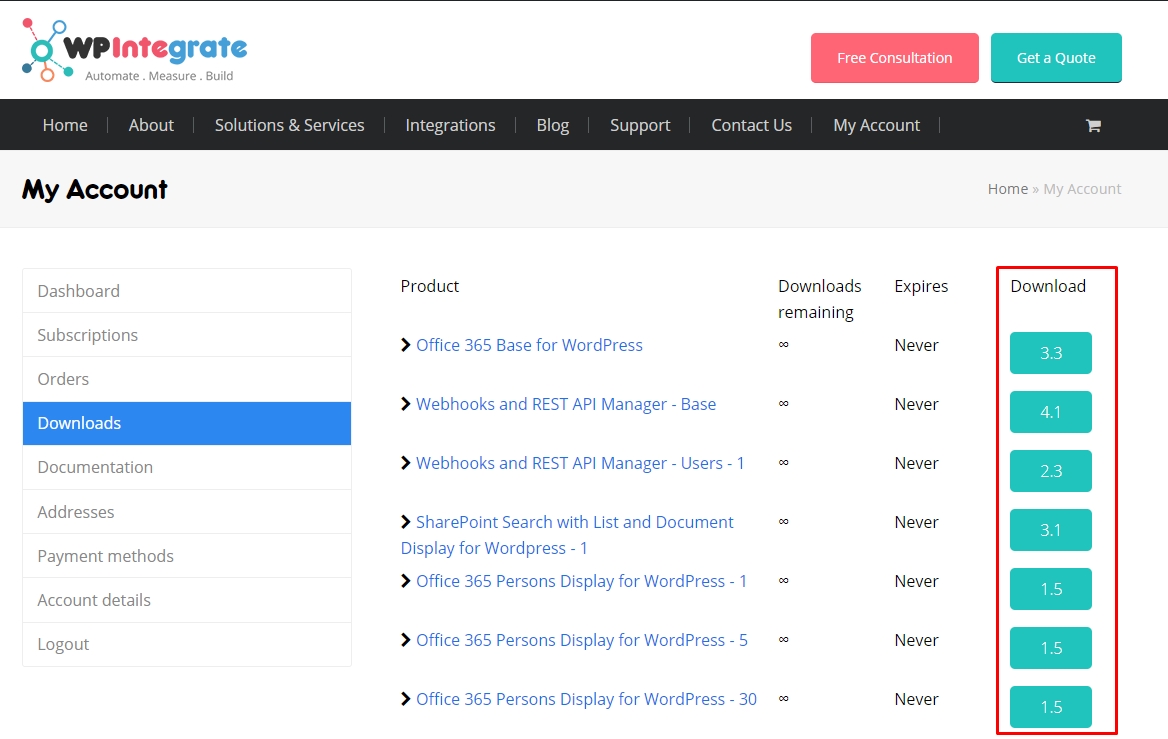Open Account details in the sidebar

coord(187,600)
